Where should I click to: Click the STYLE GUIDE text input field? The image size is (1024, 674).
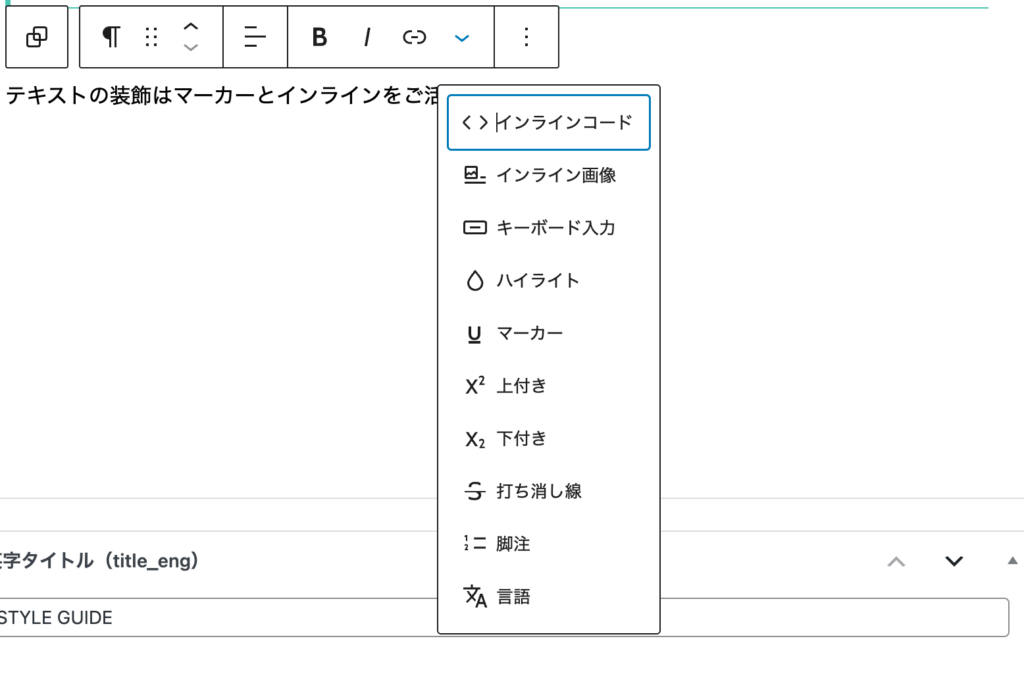(x=200, y=618)
